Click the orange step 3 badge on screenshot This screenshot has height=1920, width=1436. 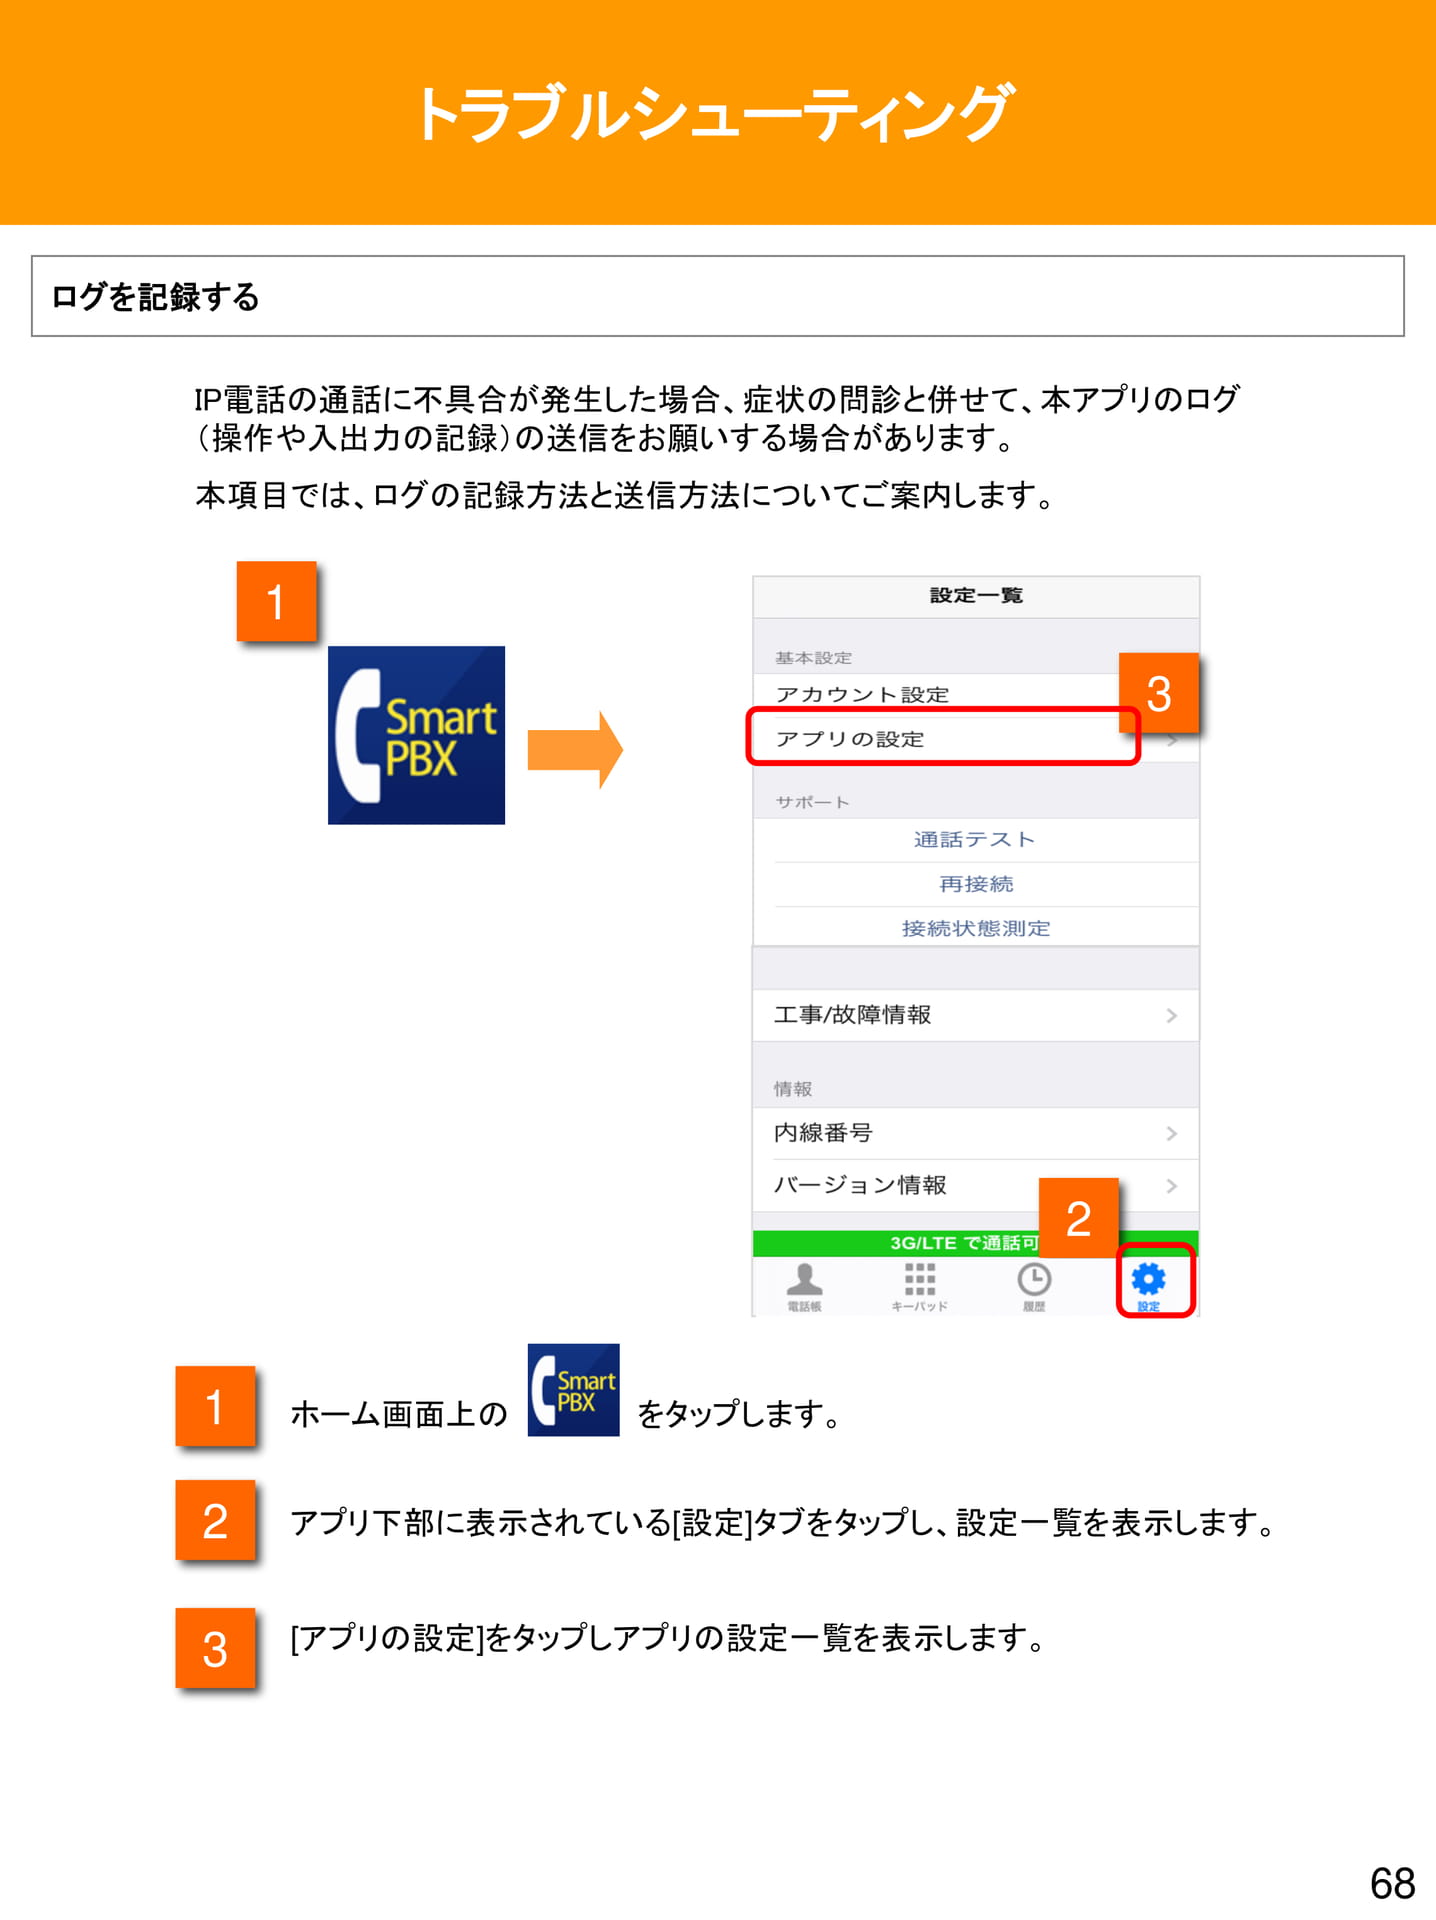click(x=1158, y=693)
